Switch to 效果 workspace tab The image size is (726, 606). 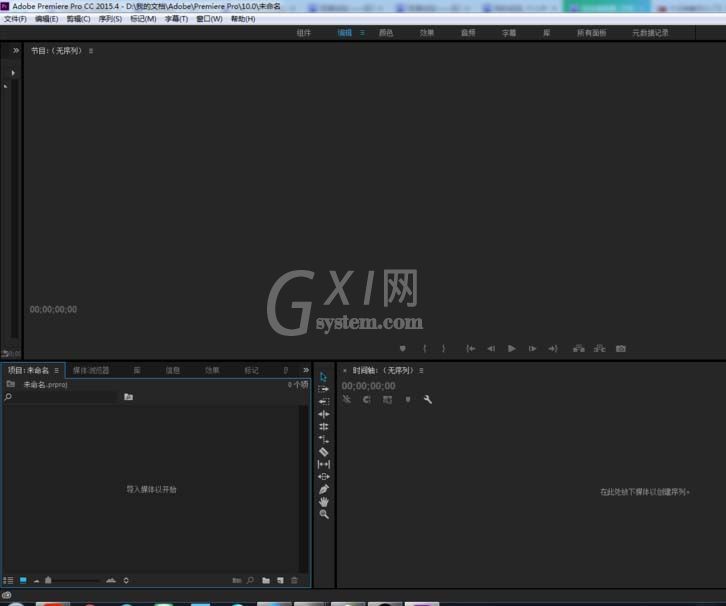coord(427,33)
